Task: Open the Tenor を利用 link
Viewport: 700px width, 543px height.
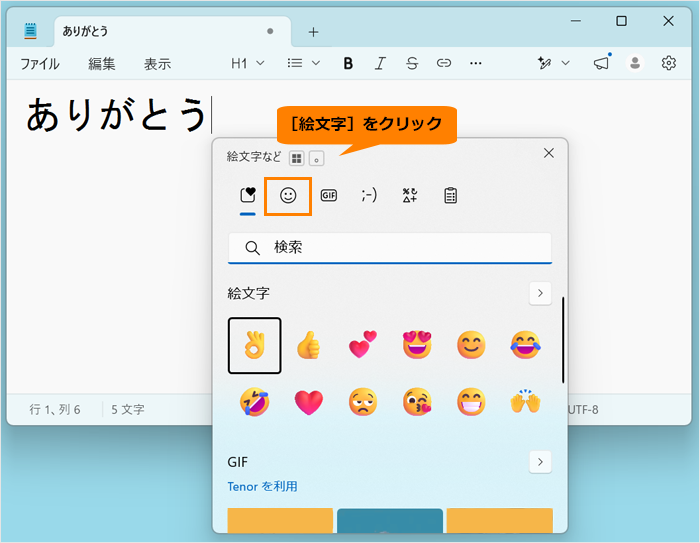Action: (x=262, y=486)
